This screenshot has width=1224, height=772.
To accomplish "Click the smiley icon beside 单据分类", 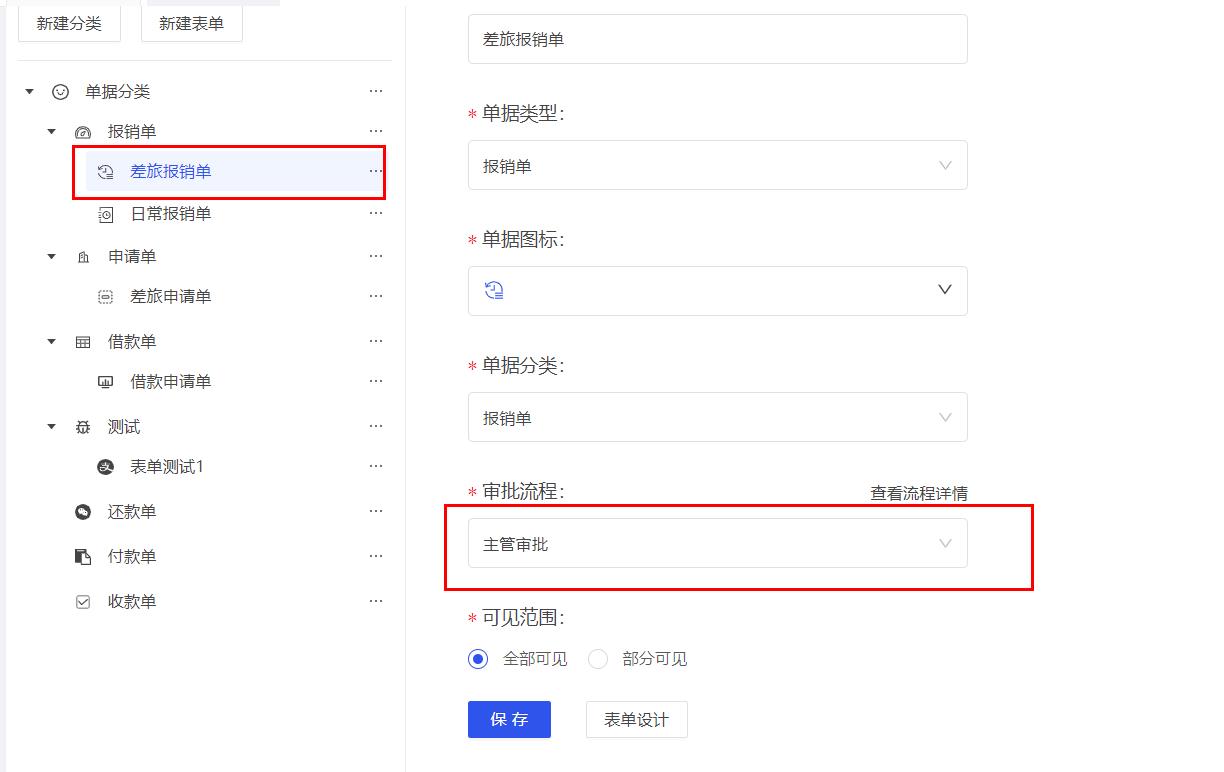I will pyautogui.click(x=61, y=91).
